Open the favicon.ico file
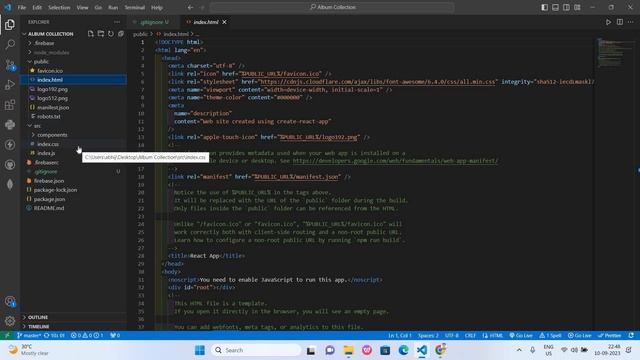The image size is (640, 360). pyautogui.click(x=73, y=71)
